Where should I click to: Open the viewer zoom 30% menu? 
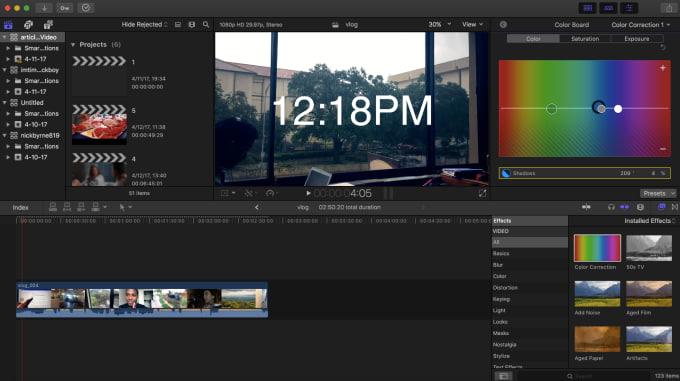coord(439,25)
